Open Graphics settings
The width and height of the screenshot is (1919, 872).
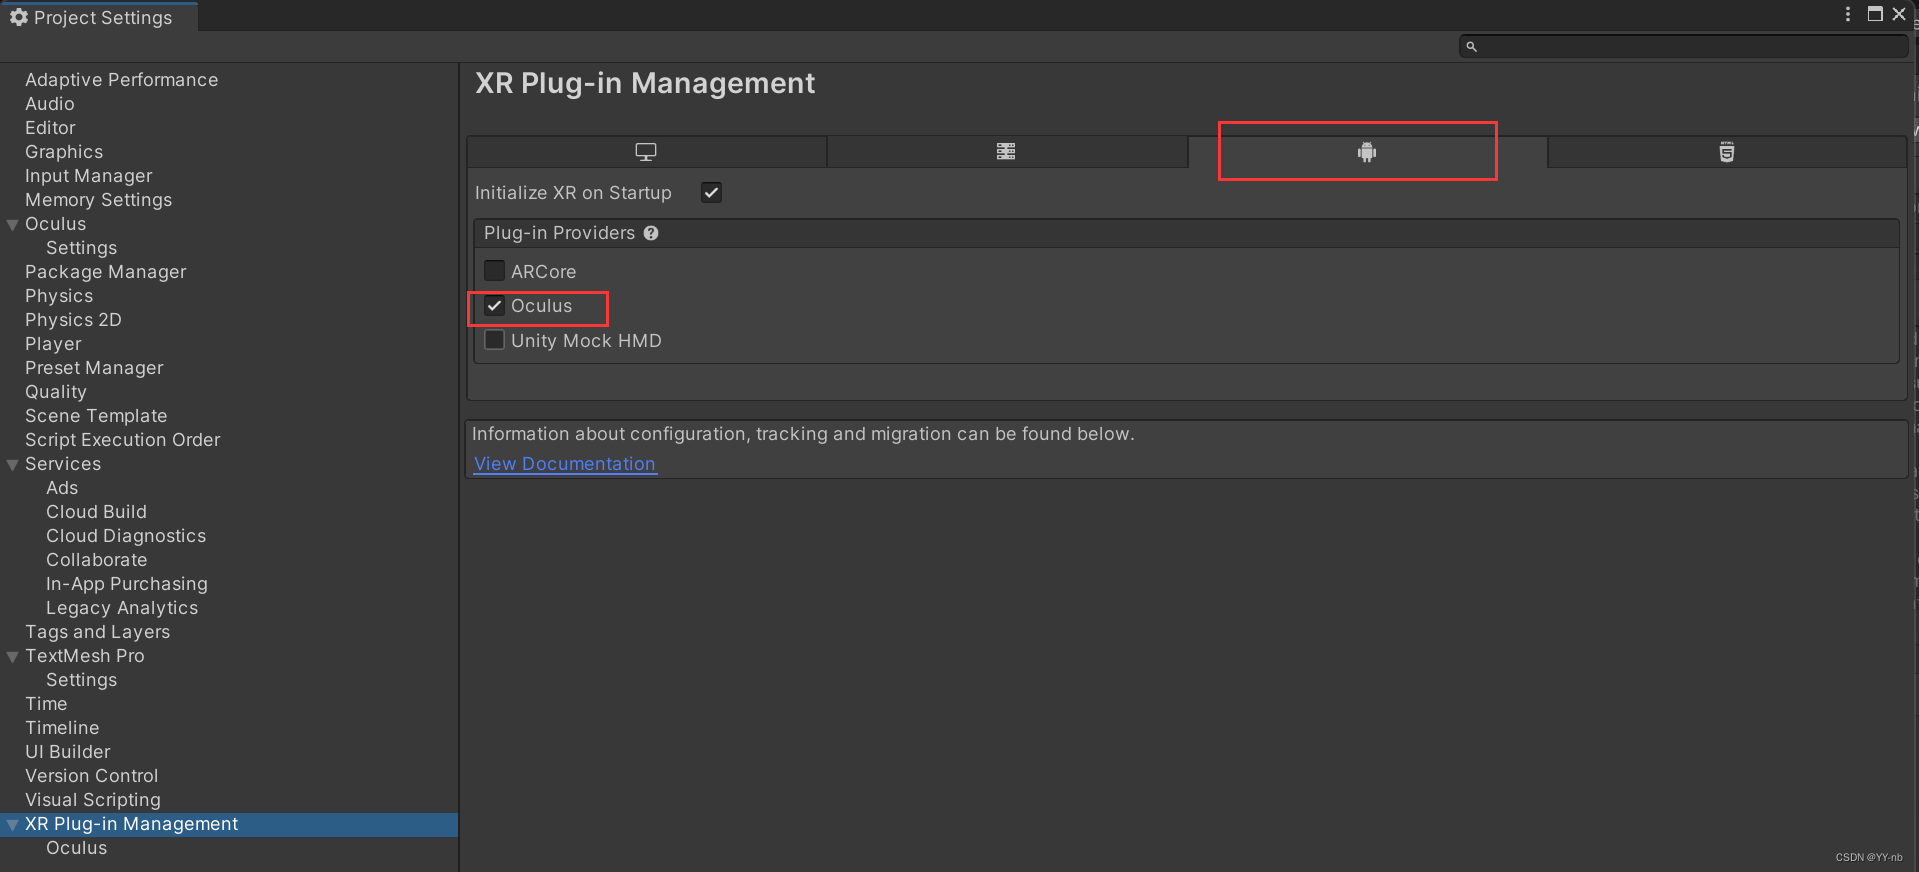[64, 152]
